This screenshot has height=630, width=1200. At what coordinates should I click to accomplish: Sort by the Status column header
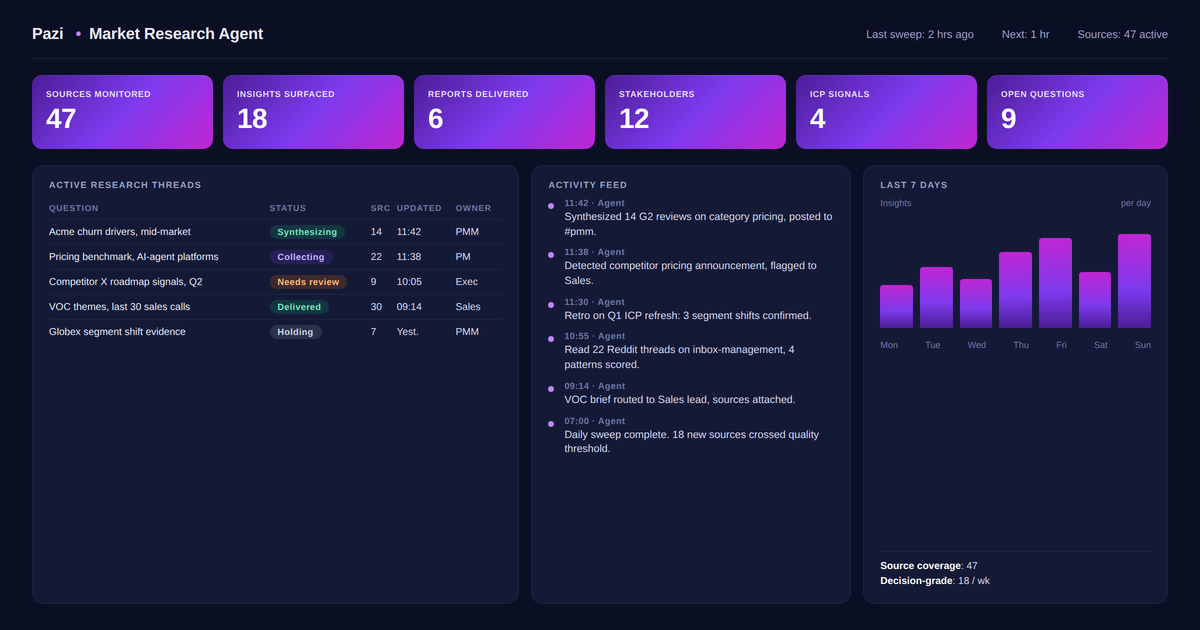pyautogui.click(x=288, y=208)
